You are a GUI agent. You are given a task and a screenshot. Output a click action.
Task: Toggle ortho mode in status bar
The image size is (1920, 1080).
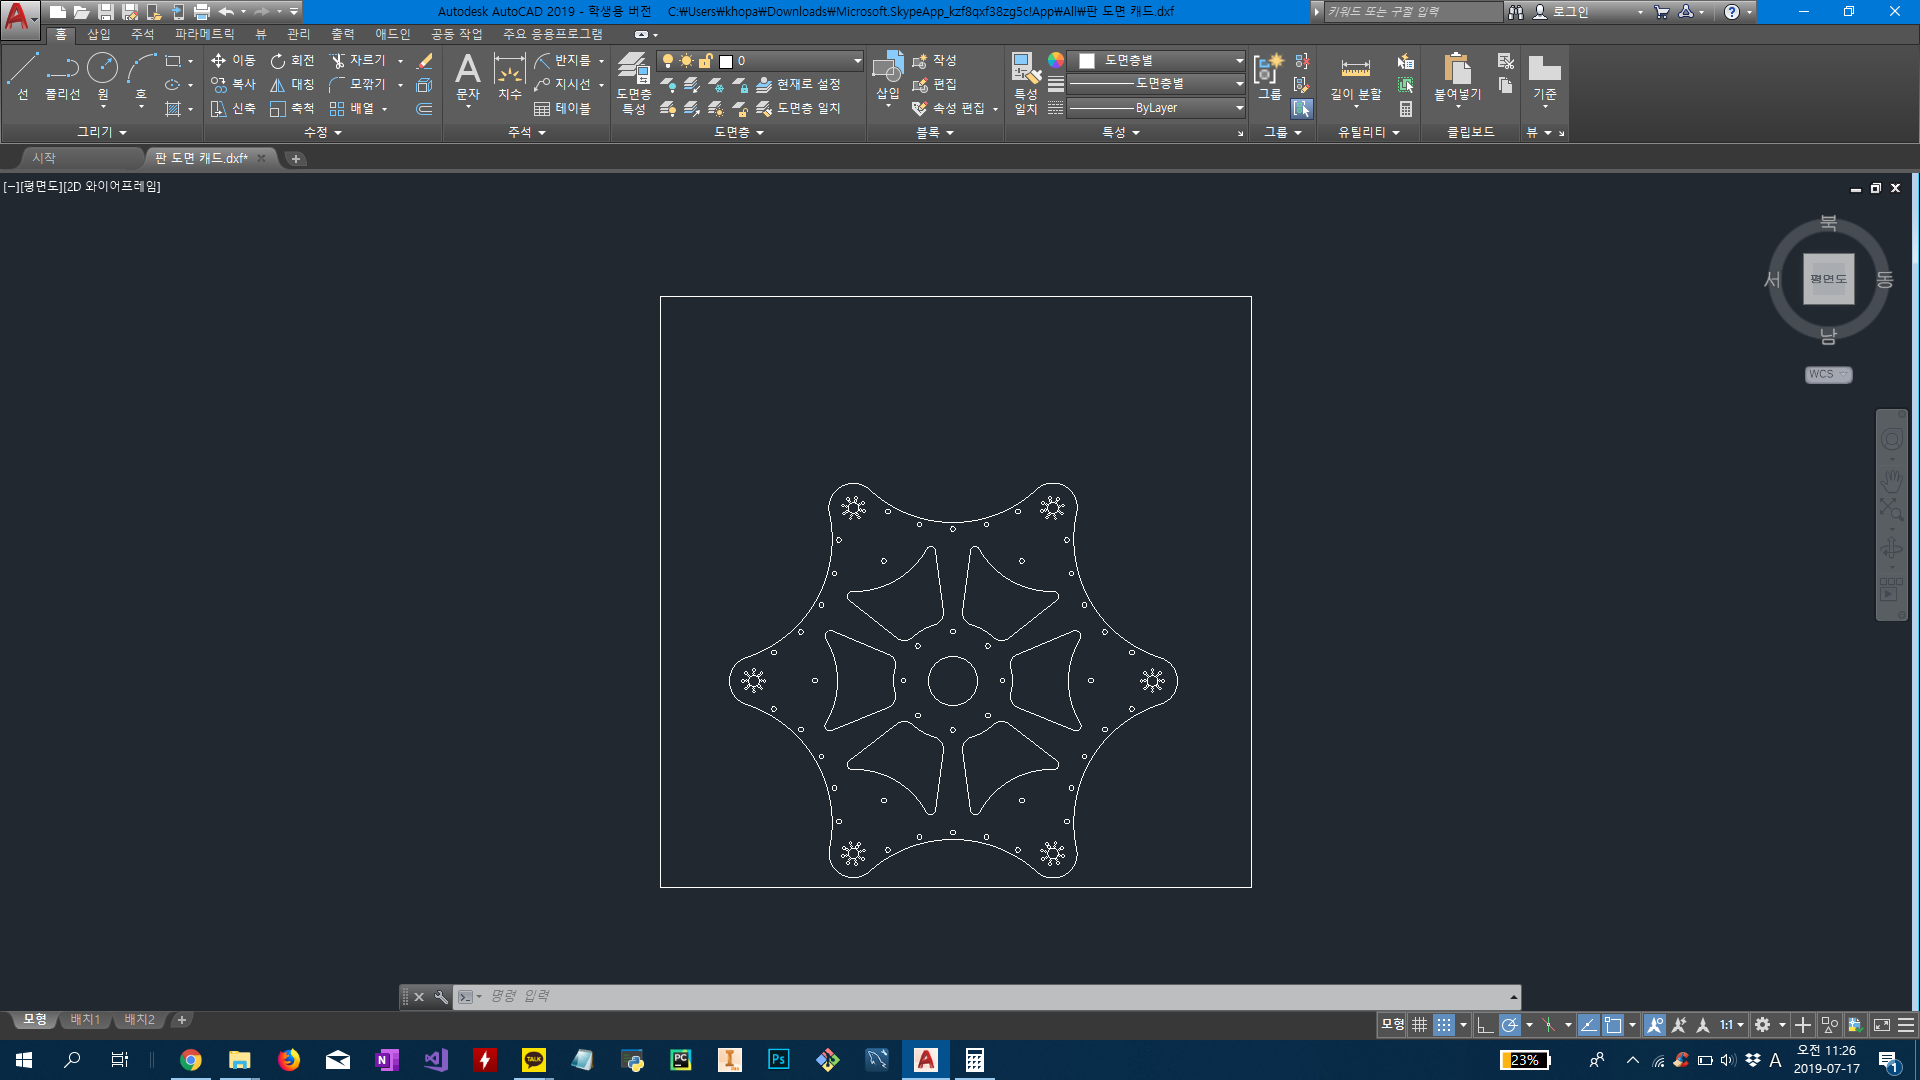(1485, 1025)
